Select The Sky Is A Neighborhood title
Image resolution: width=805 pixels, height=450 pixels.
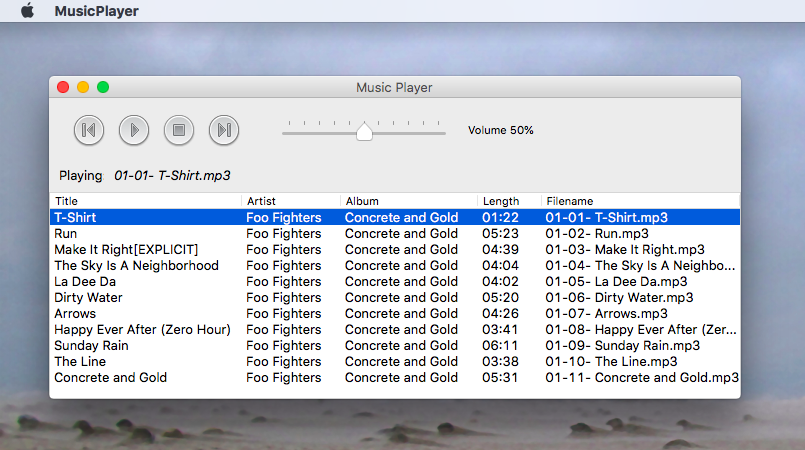tap(137, 265)
